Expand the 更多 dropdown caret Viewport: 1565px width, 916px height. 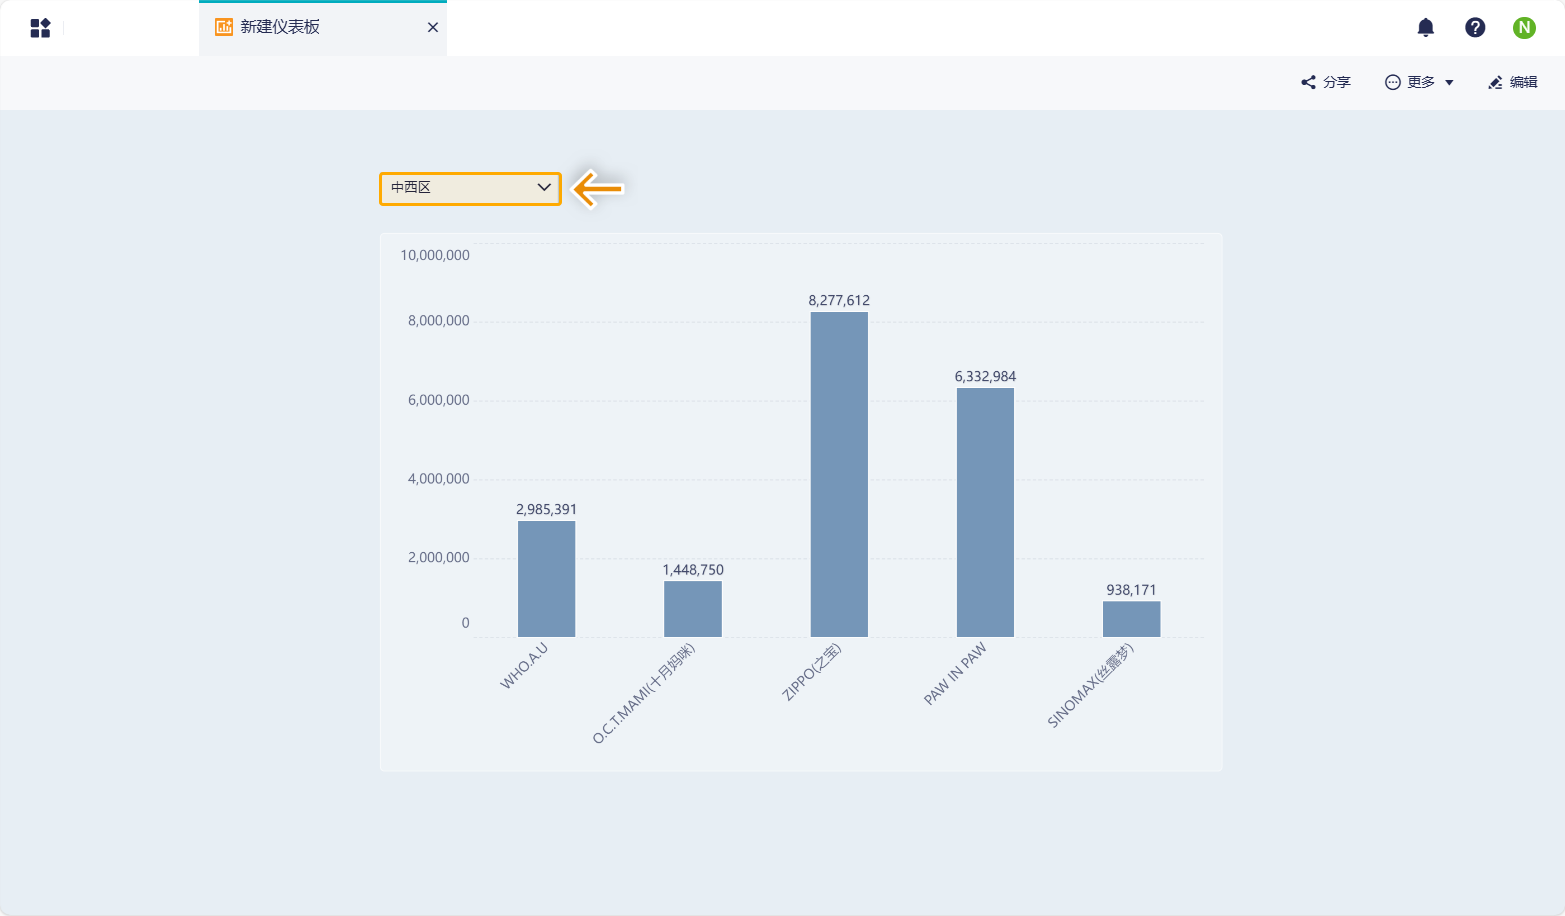tap(1449, 83)
